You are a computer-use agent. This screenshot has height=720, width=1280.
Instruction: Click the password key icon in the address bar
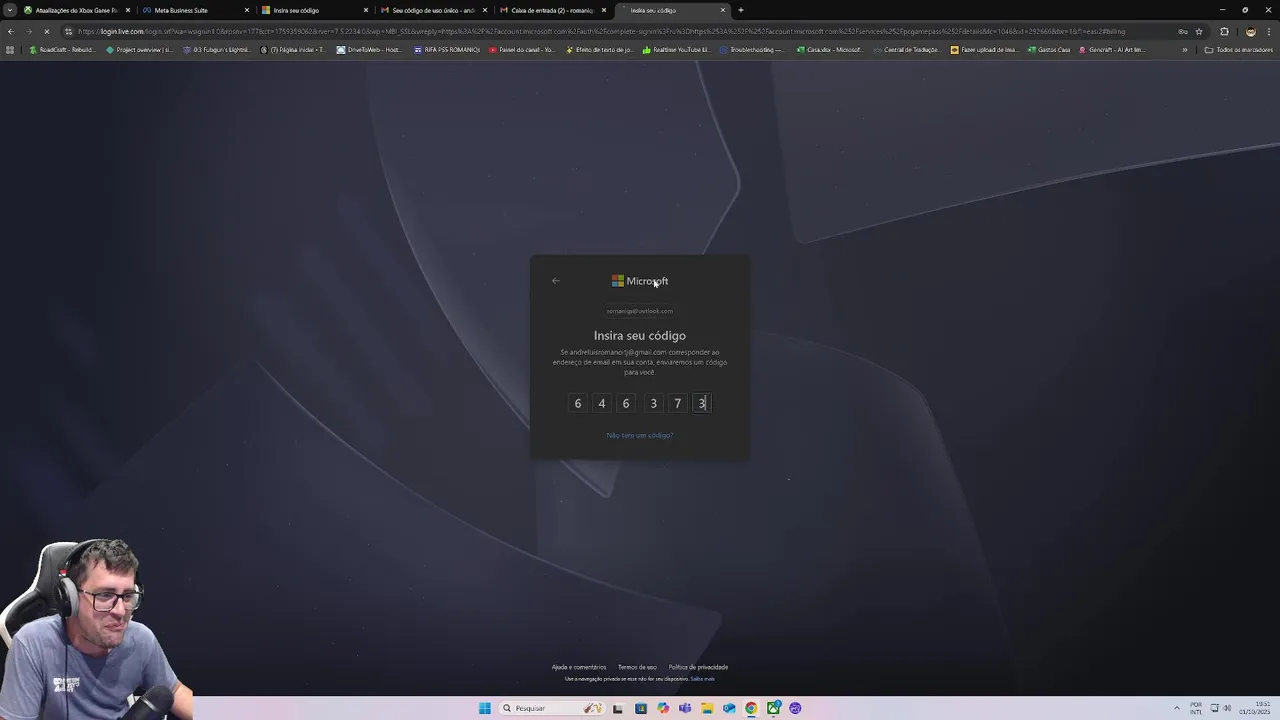(x=1183, y=31)
